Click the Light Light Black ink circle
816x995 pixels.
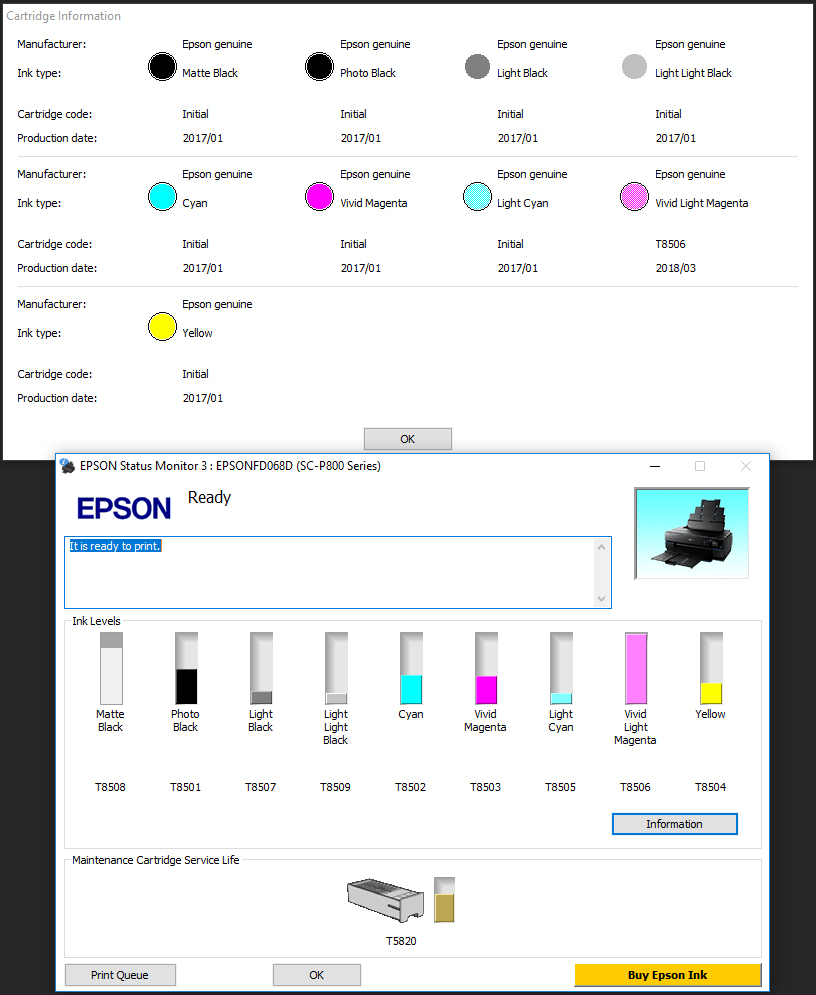point(634,67)
